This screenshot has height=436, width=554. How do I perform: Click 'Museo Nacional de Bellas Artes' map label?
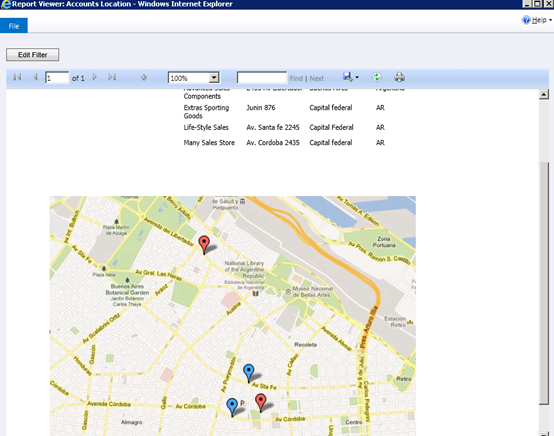(x=313, y=291)
